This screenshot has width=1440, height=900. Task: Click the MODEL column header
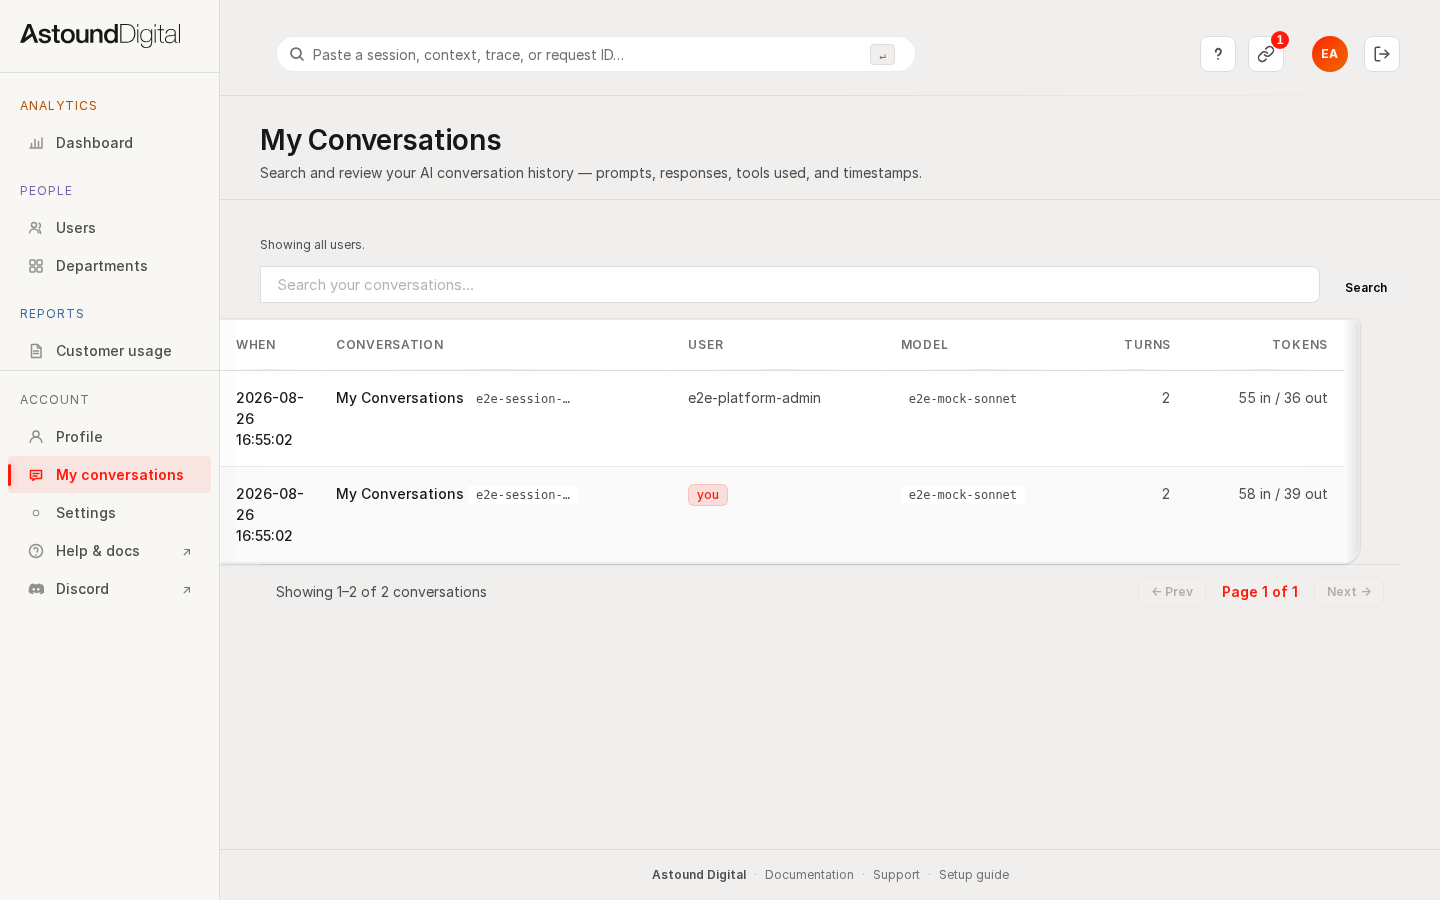(x=925, y=345)
